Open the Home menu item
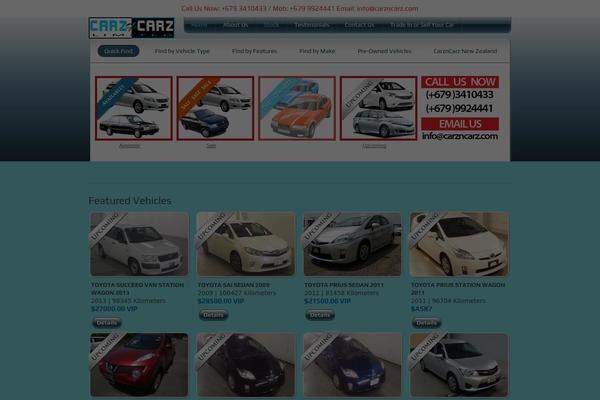The image size is (600, 400). point(199,25)
